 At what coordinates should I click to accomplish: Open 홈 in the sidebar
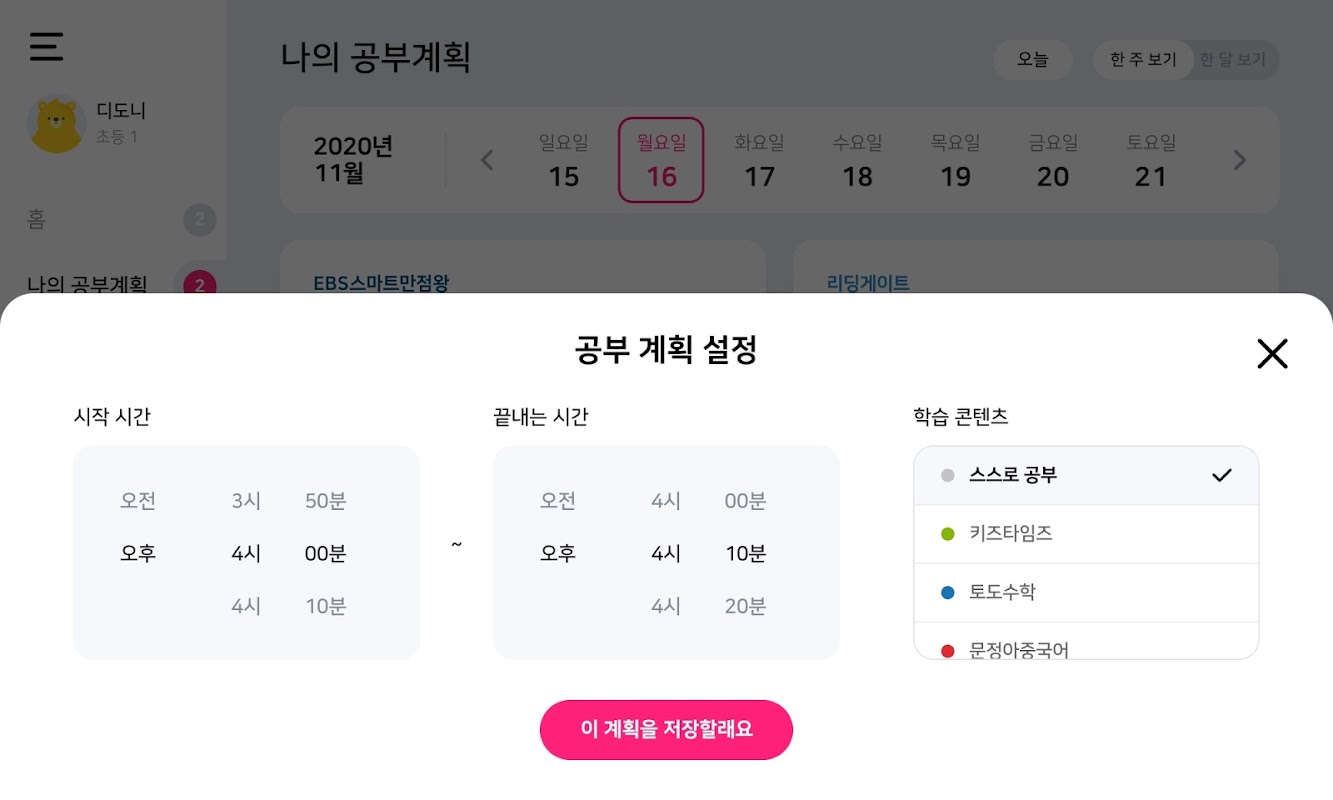click(x=37, y=220)
